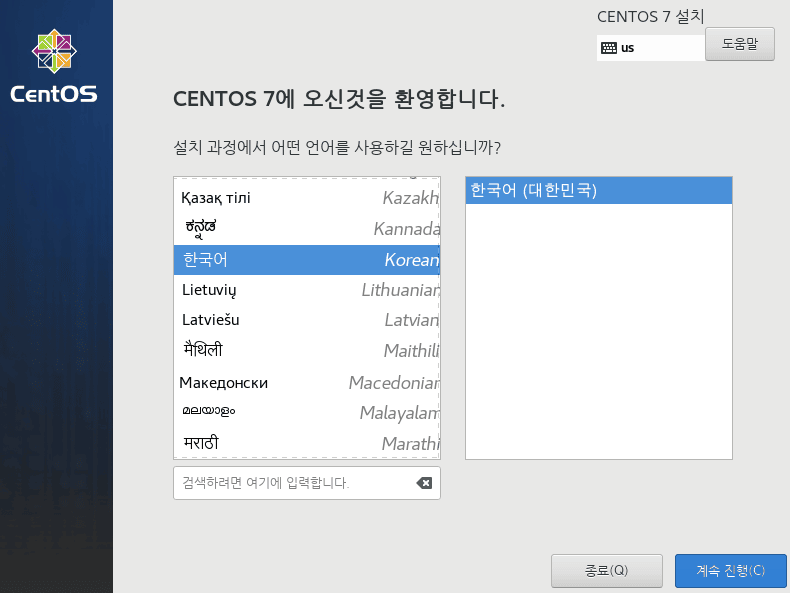
Task: Select Latviešu Latvian language row
Action: coord(307,320)
